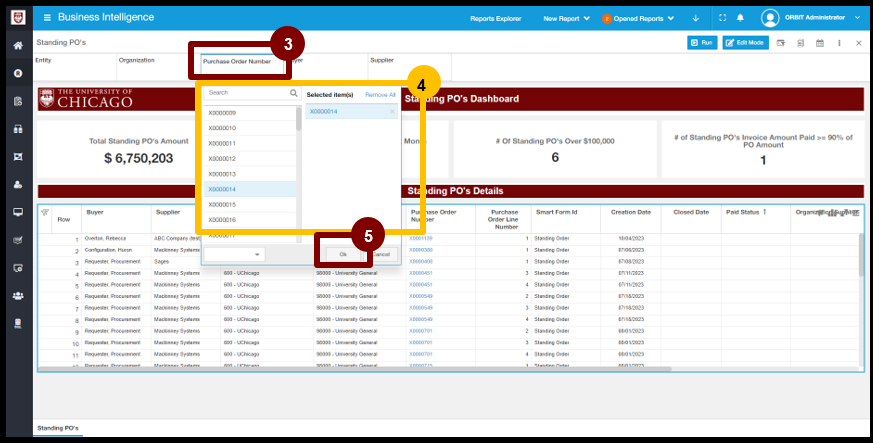Go to Home in the sidebar
The image size is (873, 443).
(18, 46)
